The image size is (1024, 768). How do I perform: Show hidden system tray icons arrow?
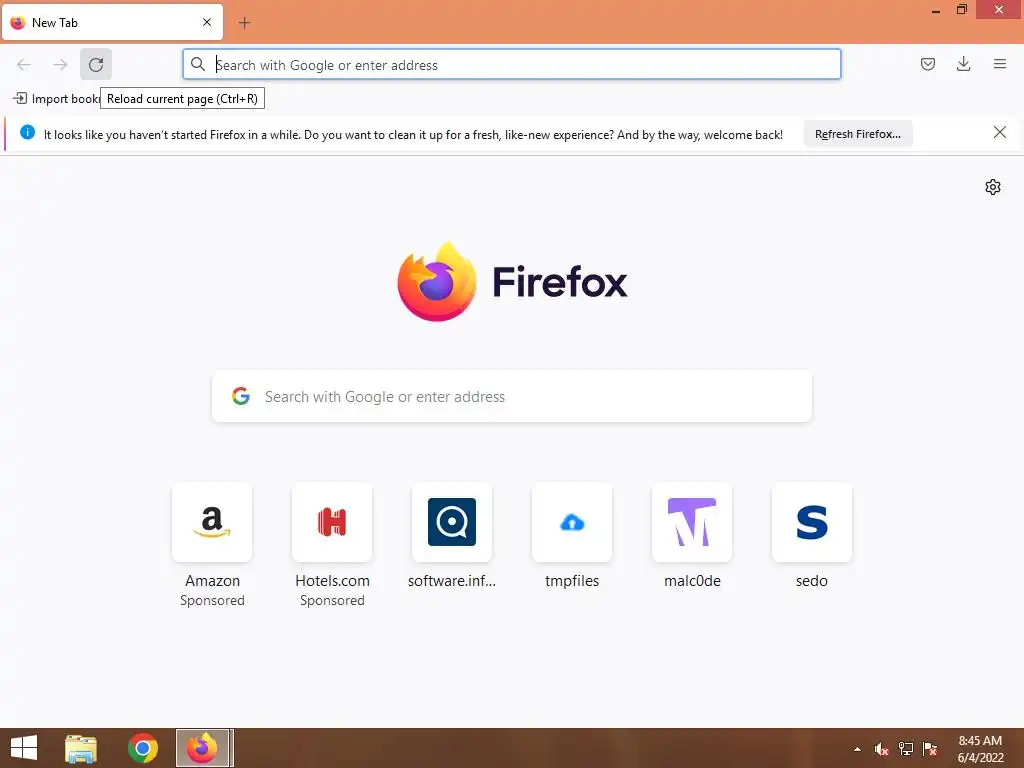point(857,749)
